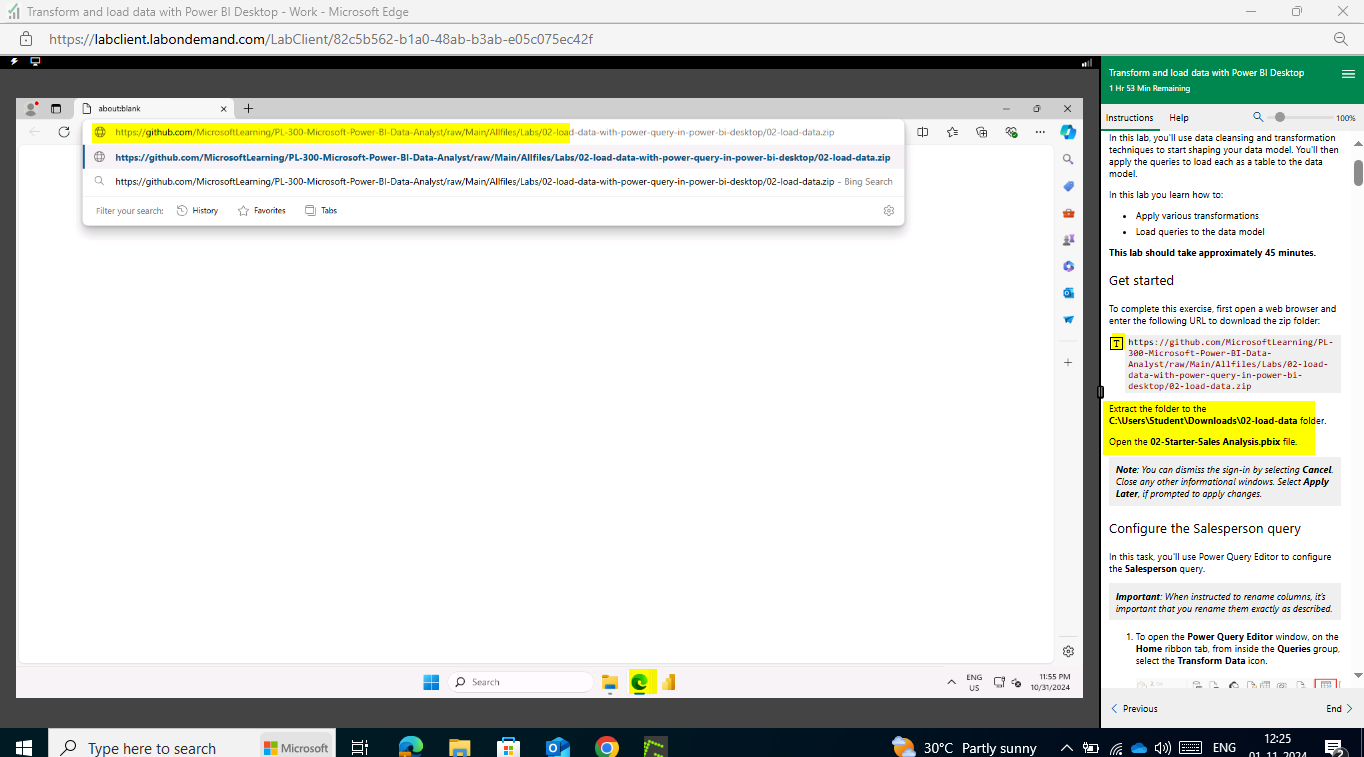Click the VM taskbar Search box
The height and width of the screenshot is (757, 1364).
pos(520,682)
